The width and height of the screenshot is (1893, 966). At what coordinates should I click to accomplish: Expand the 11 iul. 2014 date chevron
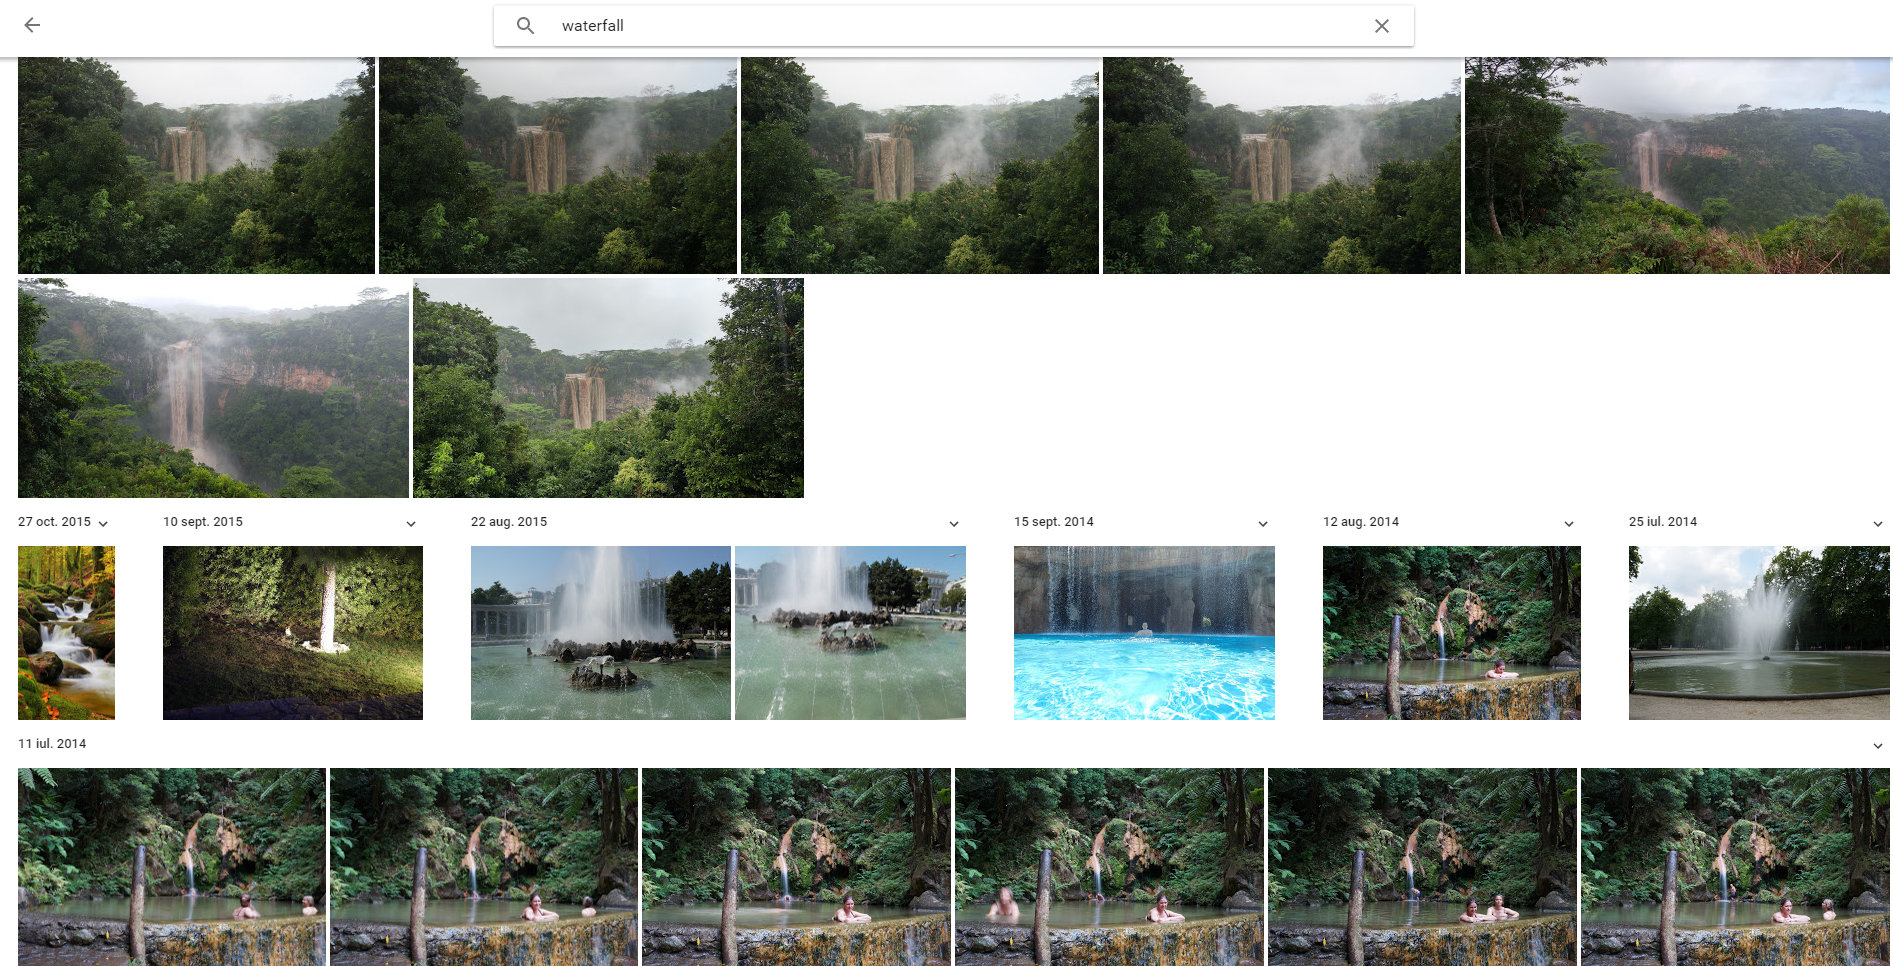point(1878,746)
